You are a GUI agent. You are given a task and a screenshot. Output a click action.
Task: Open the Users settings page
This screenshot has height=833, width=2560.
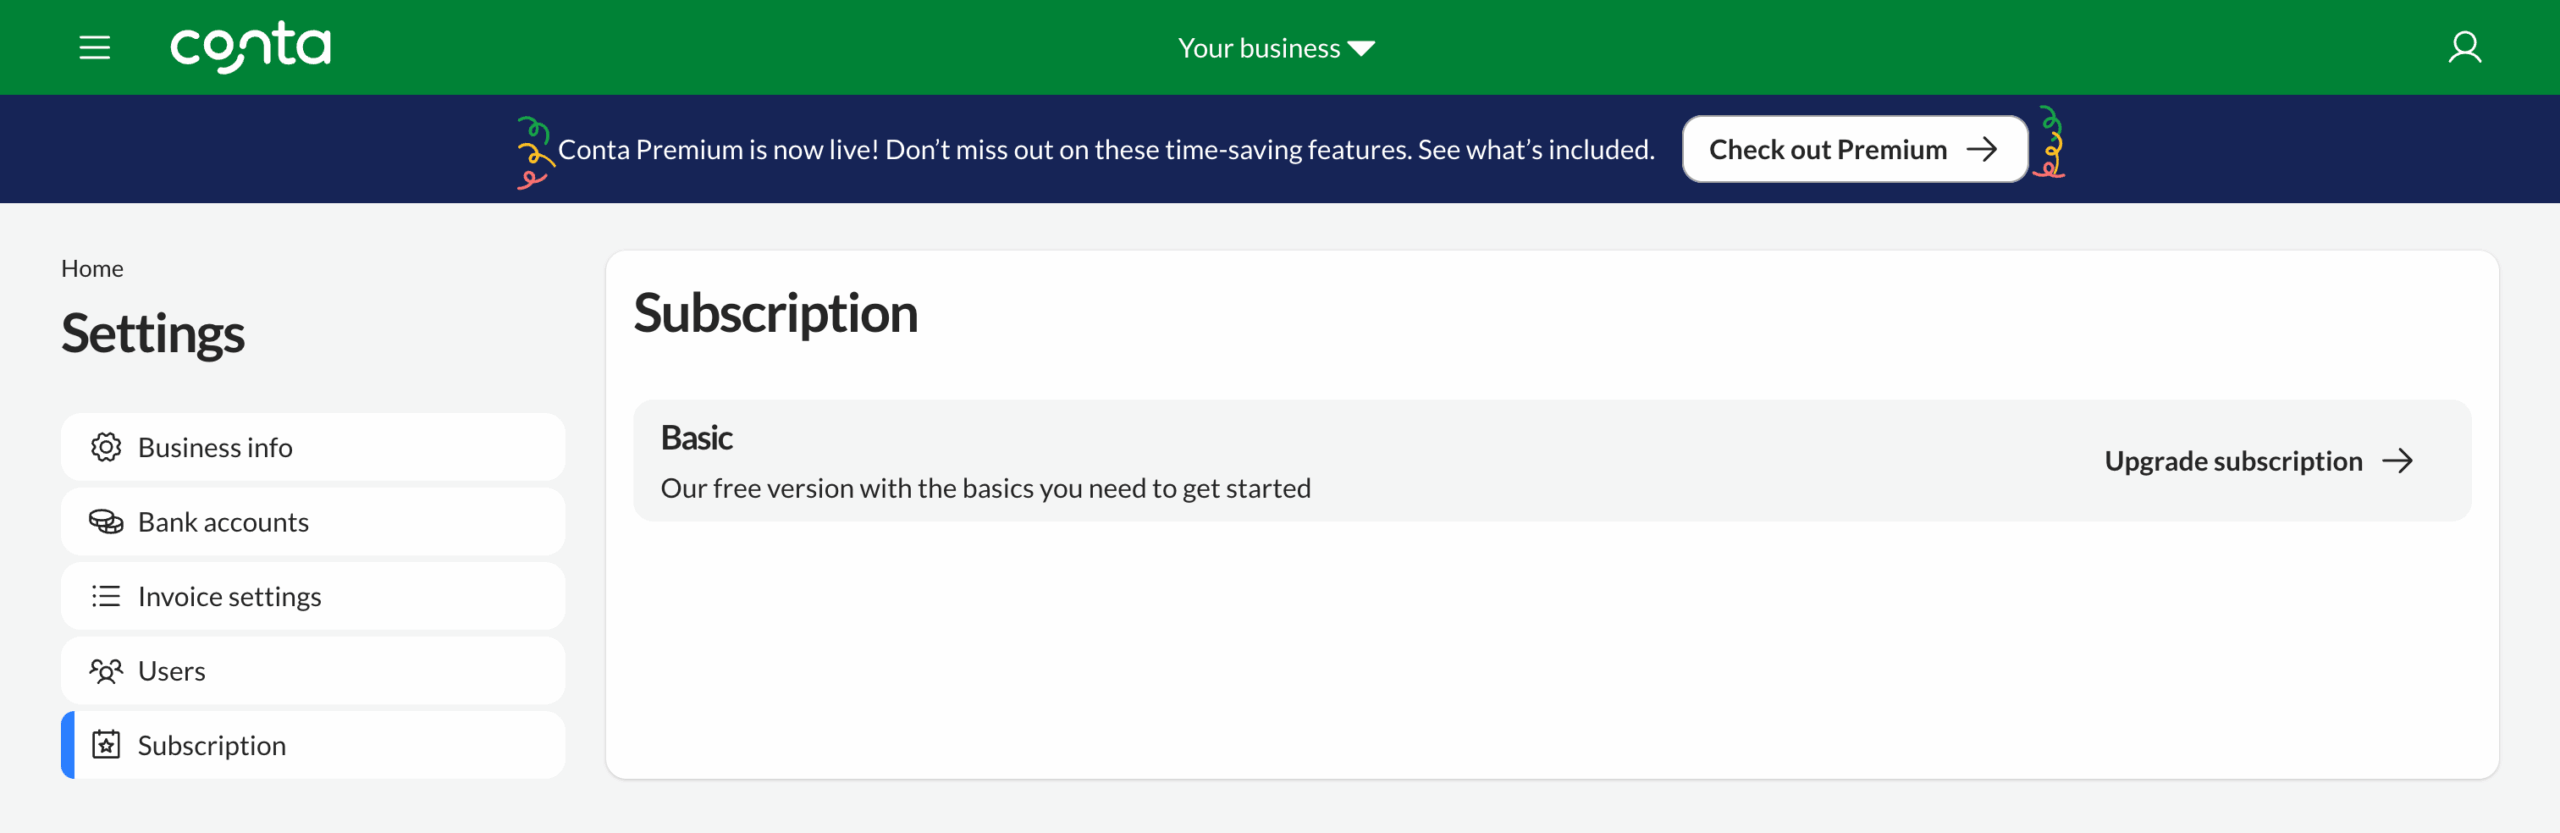coord(171,670)
